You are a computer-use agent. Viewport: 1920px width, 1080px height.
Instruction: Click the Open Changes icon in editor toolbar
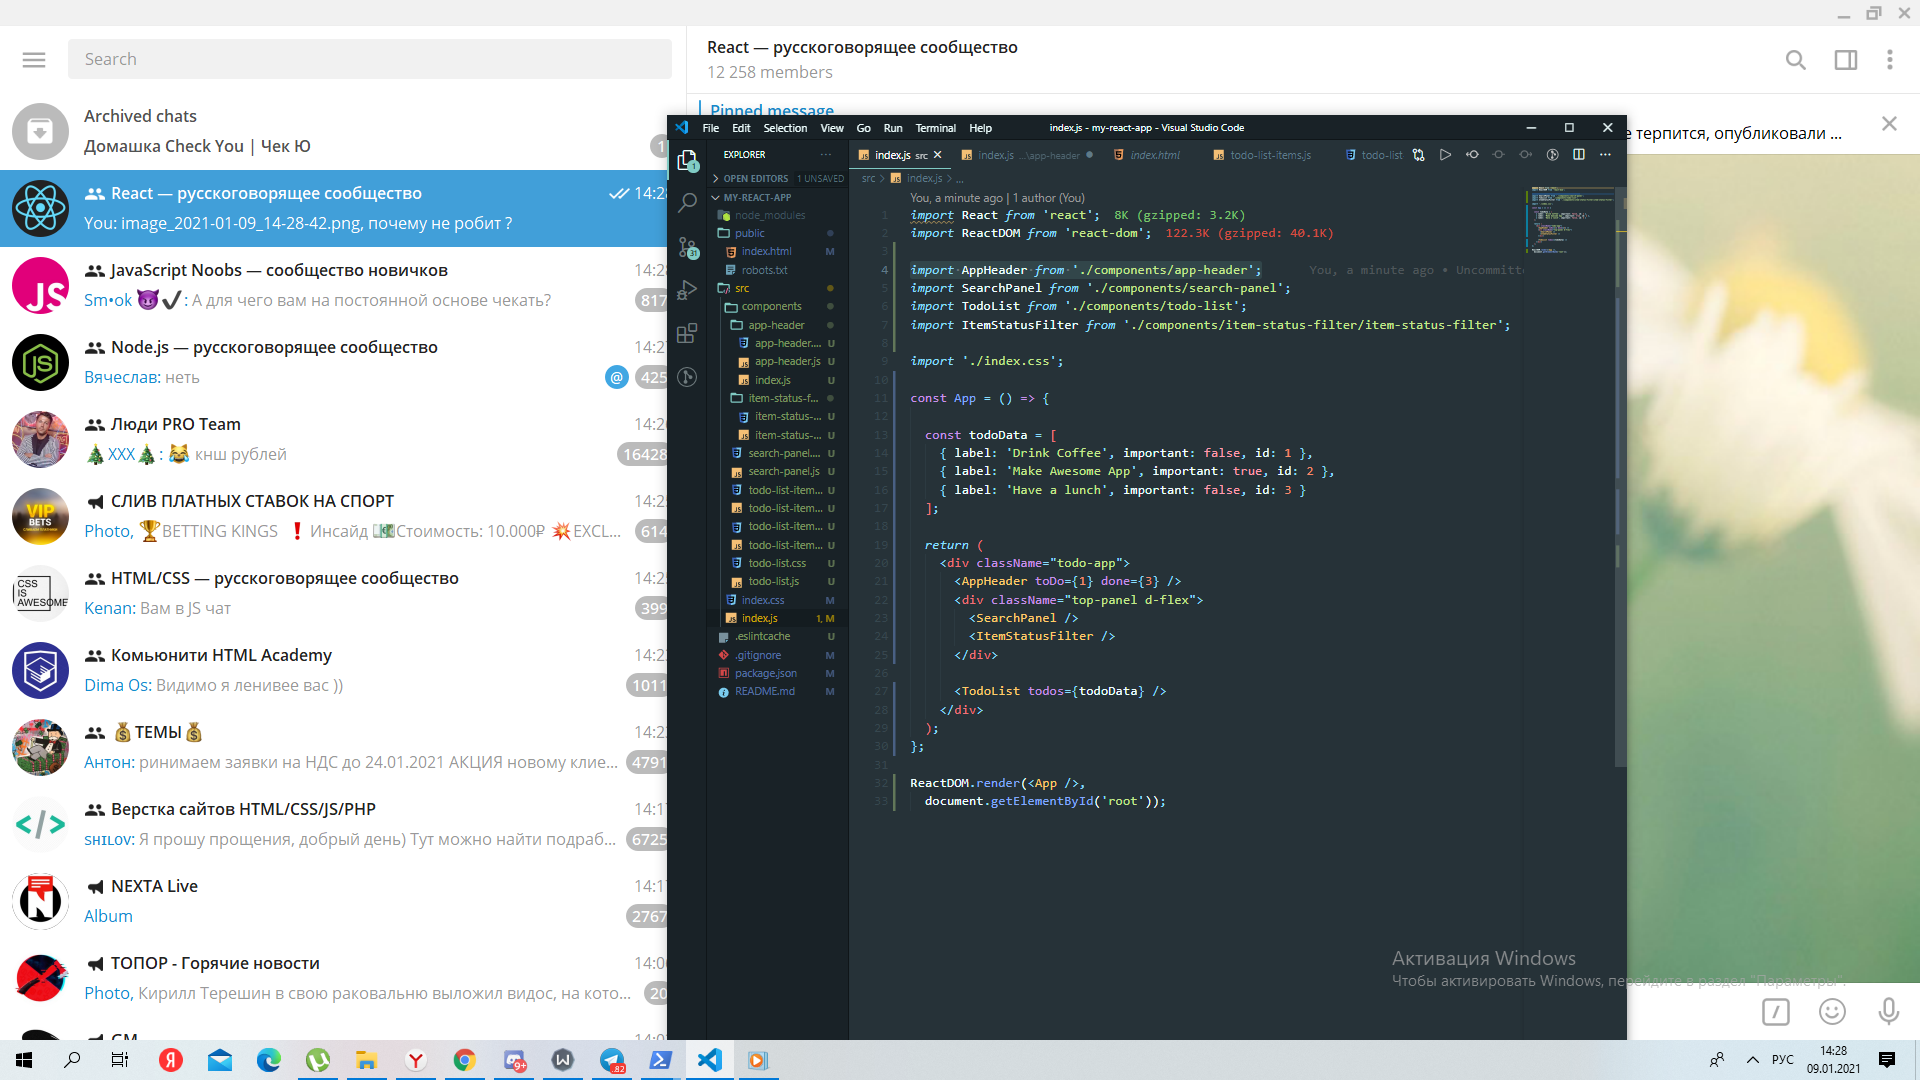click(1418, 155)
